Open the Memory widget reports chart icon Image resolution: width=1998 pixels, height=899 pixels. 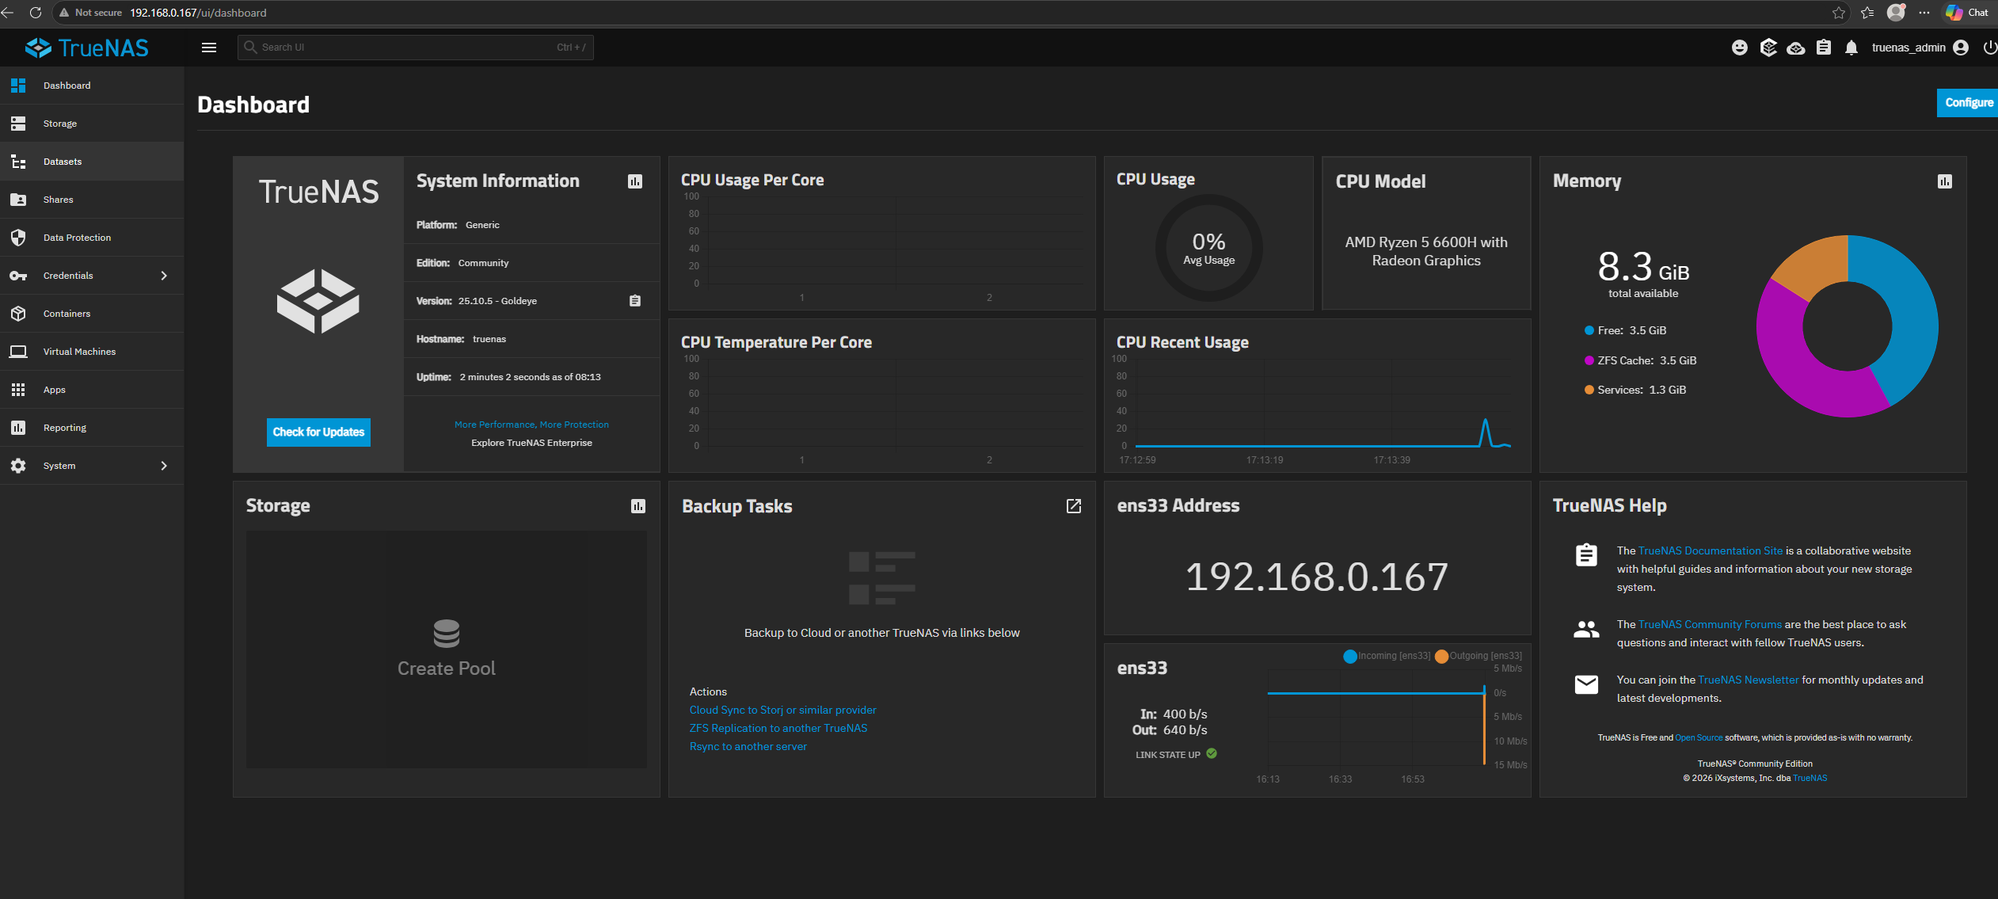(1945, 181)
